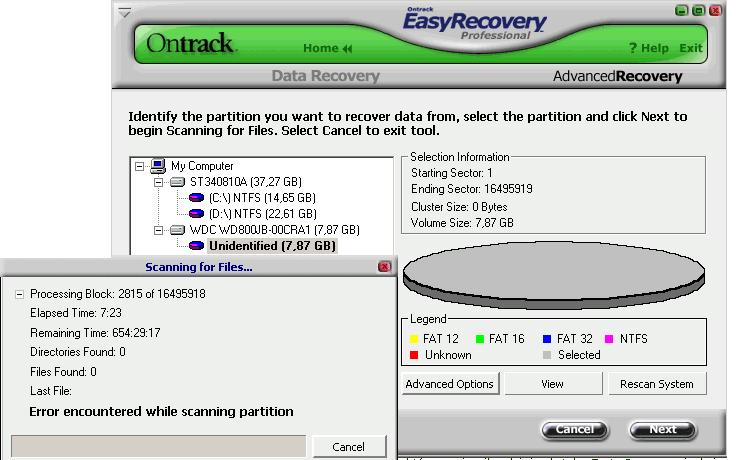Click Rescan System
The height and width of the screenshot is (460, 756).
657,384
